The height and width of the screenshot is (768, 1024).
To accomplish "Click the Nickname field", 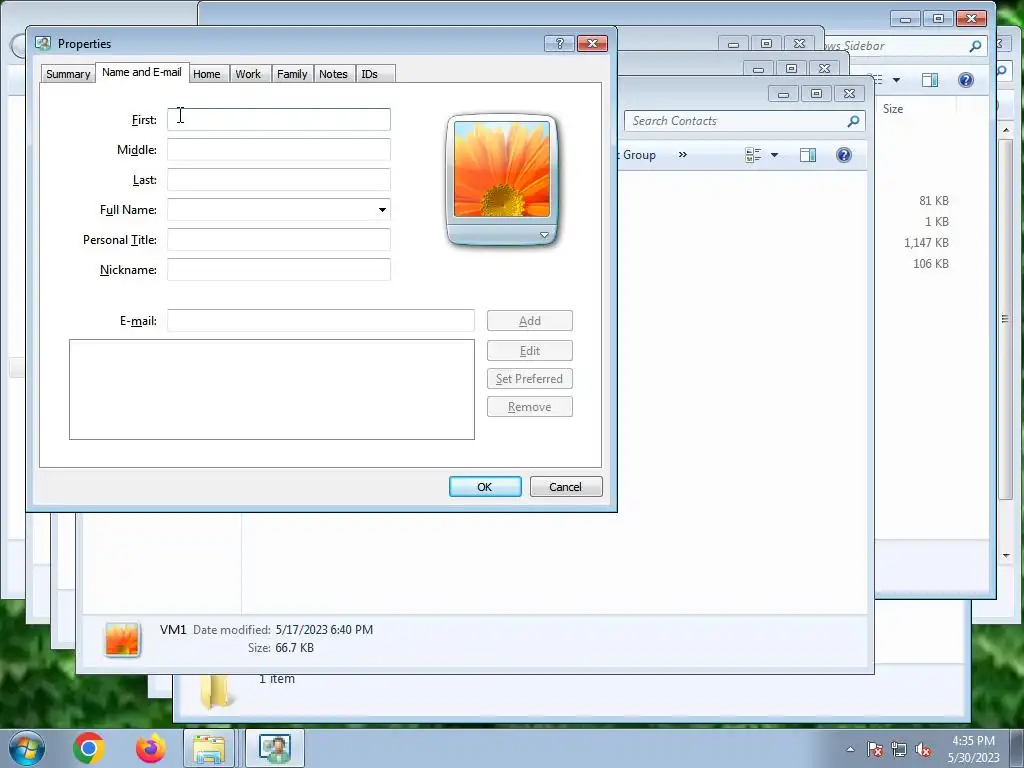I will point(279,270).
